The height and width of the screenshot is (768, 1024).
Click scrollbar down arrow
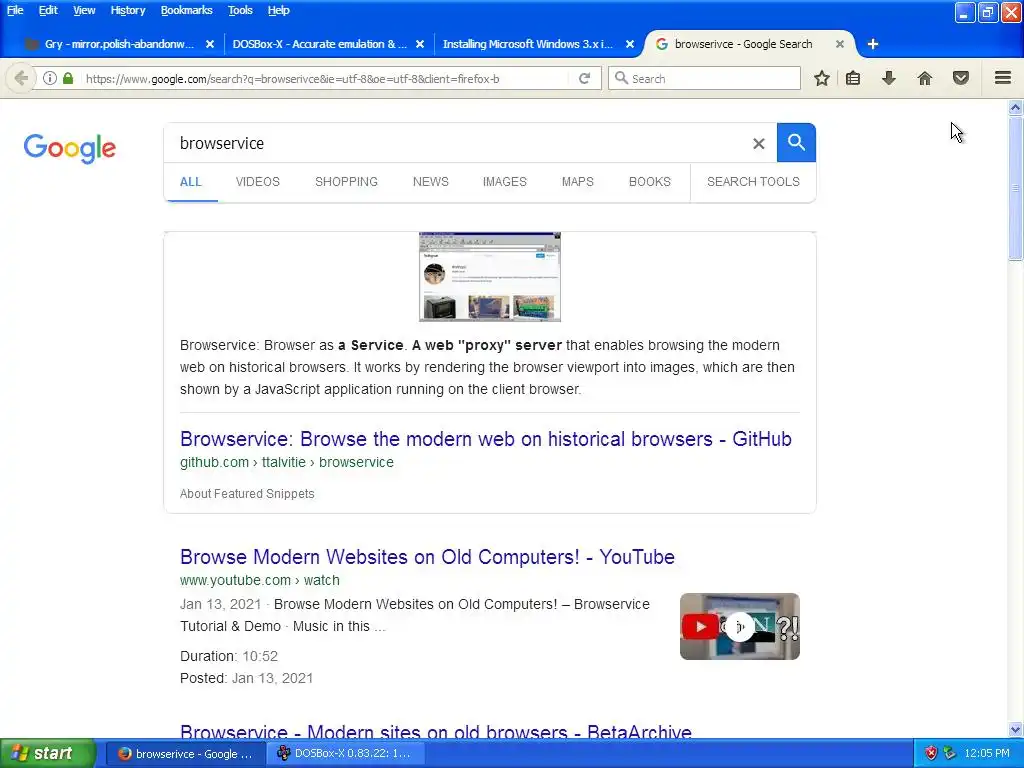[x=1015, y=729]
